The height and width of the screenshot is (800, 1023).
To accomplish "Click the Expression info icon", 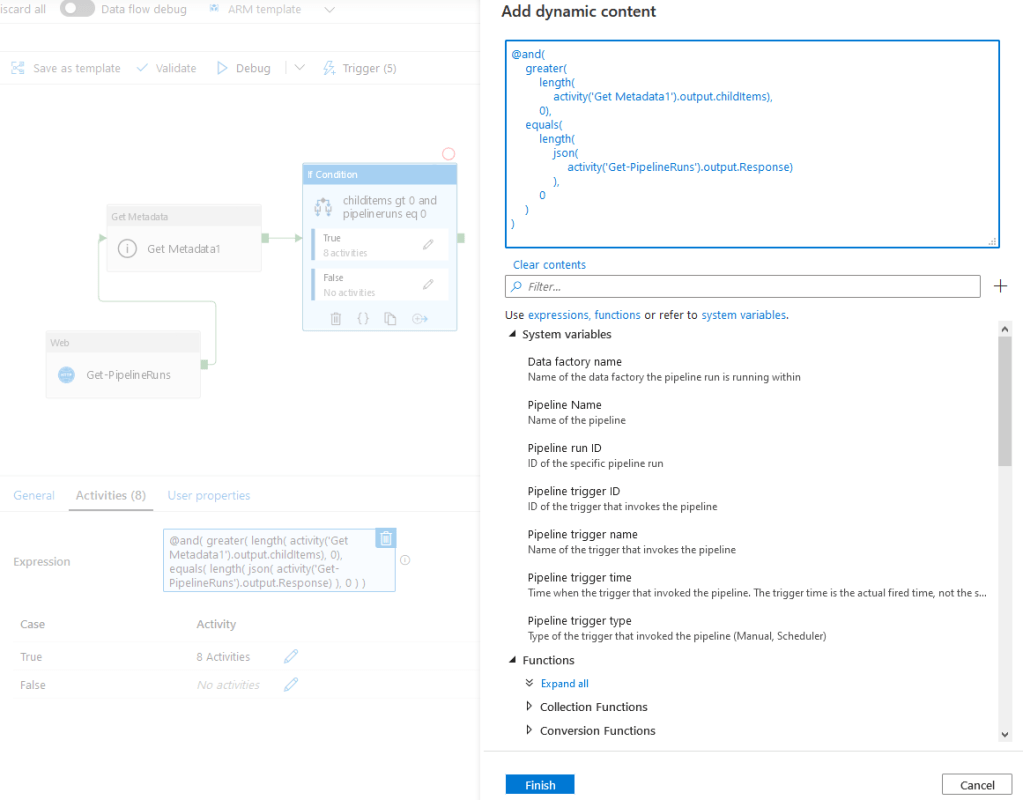I will click(406, 561).
